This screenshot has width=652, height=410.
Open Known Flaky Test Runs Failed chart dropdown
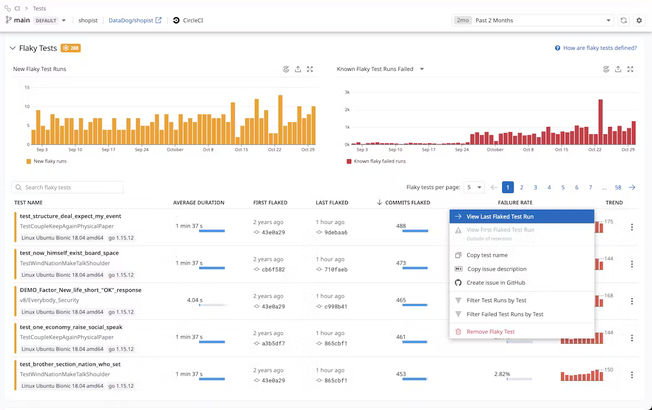(x=423, y=69)
